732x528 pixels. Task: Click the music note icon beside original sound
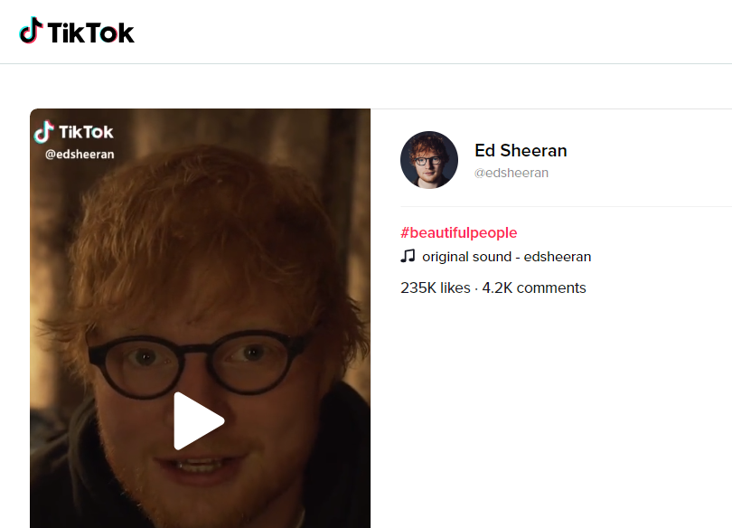coord(408,256)
